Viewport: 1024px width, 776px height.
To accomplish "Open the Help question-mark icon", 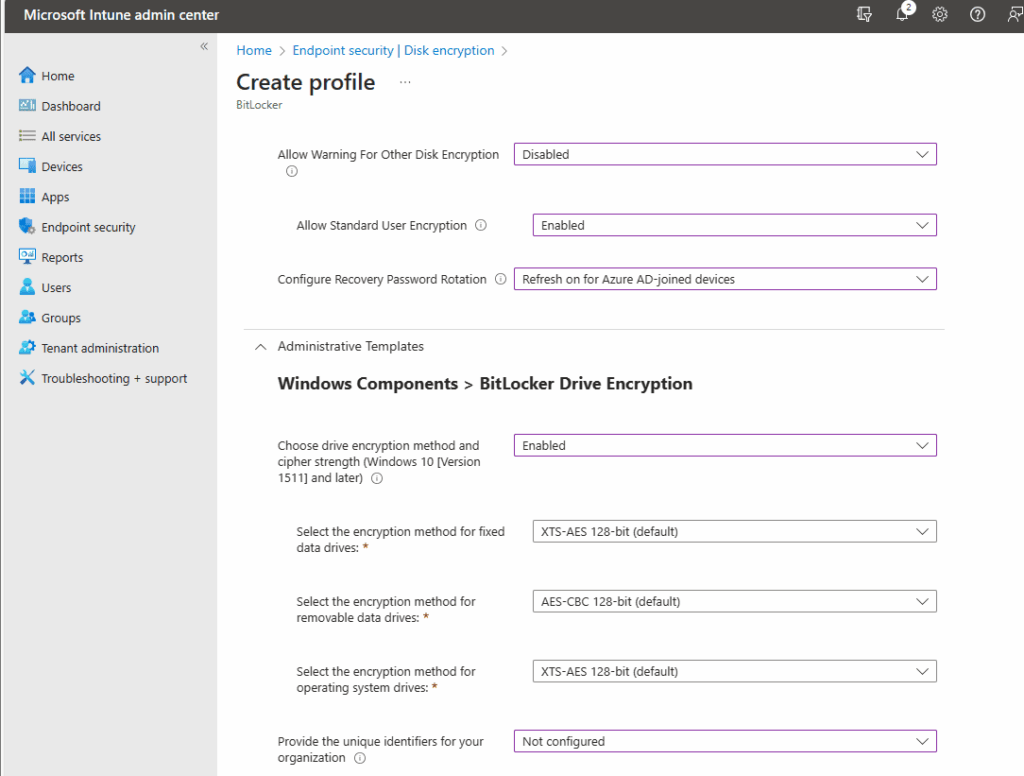I will [977, 15].
